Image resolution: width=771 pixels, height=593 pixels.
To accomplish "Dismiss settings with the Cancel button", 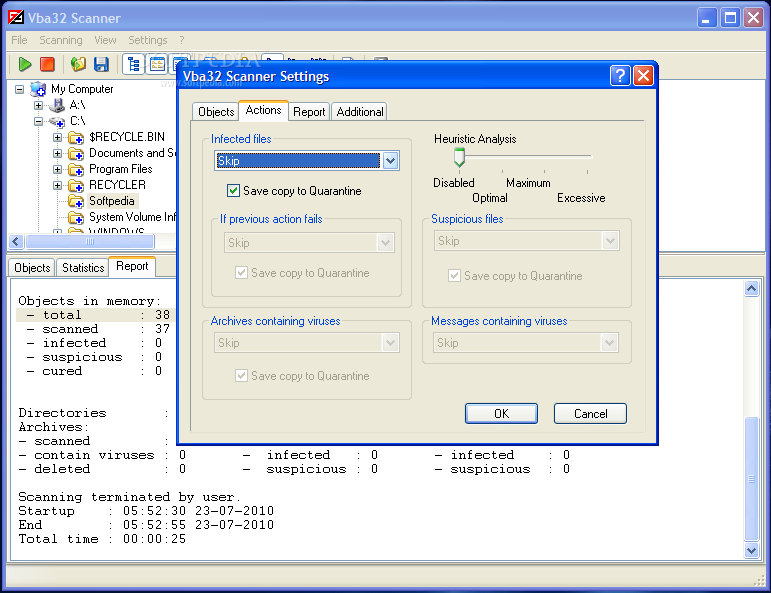I will tap(591, 414).
